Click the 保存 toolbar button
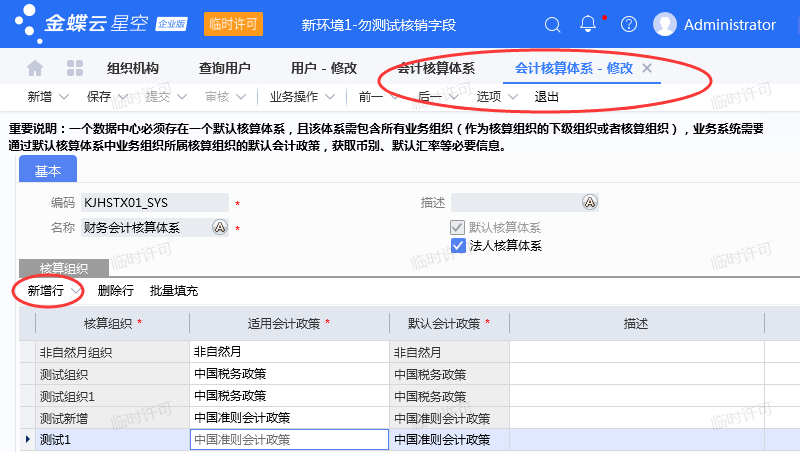The width and height of the screenshot is (800, 452). (99, 96)
